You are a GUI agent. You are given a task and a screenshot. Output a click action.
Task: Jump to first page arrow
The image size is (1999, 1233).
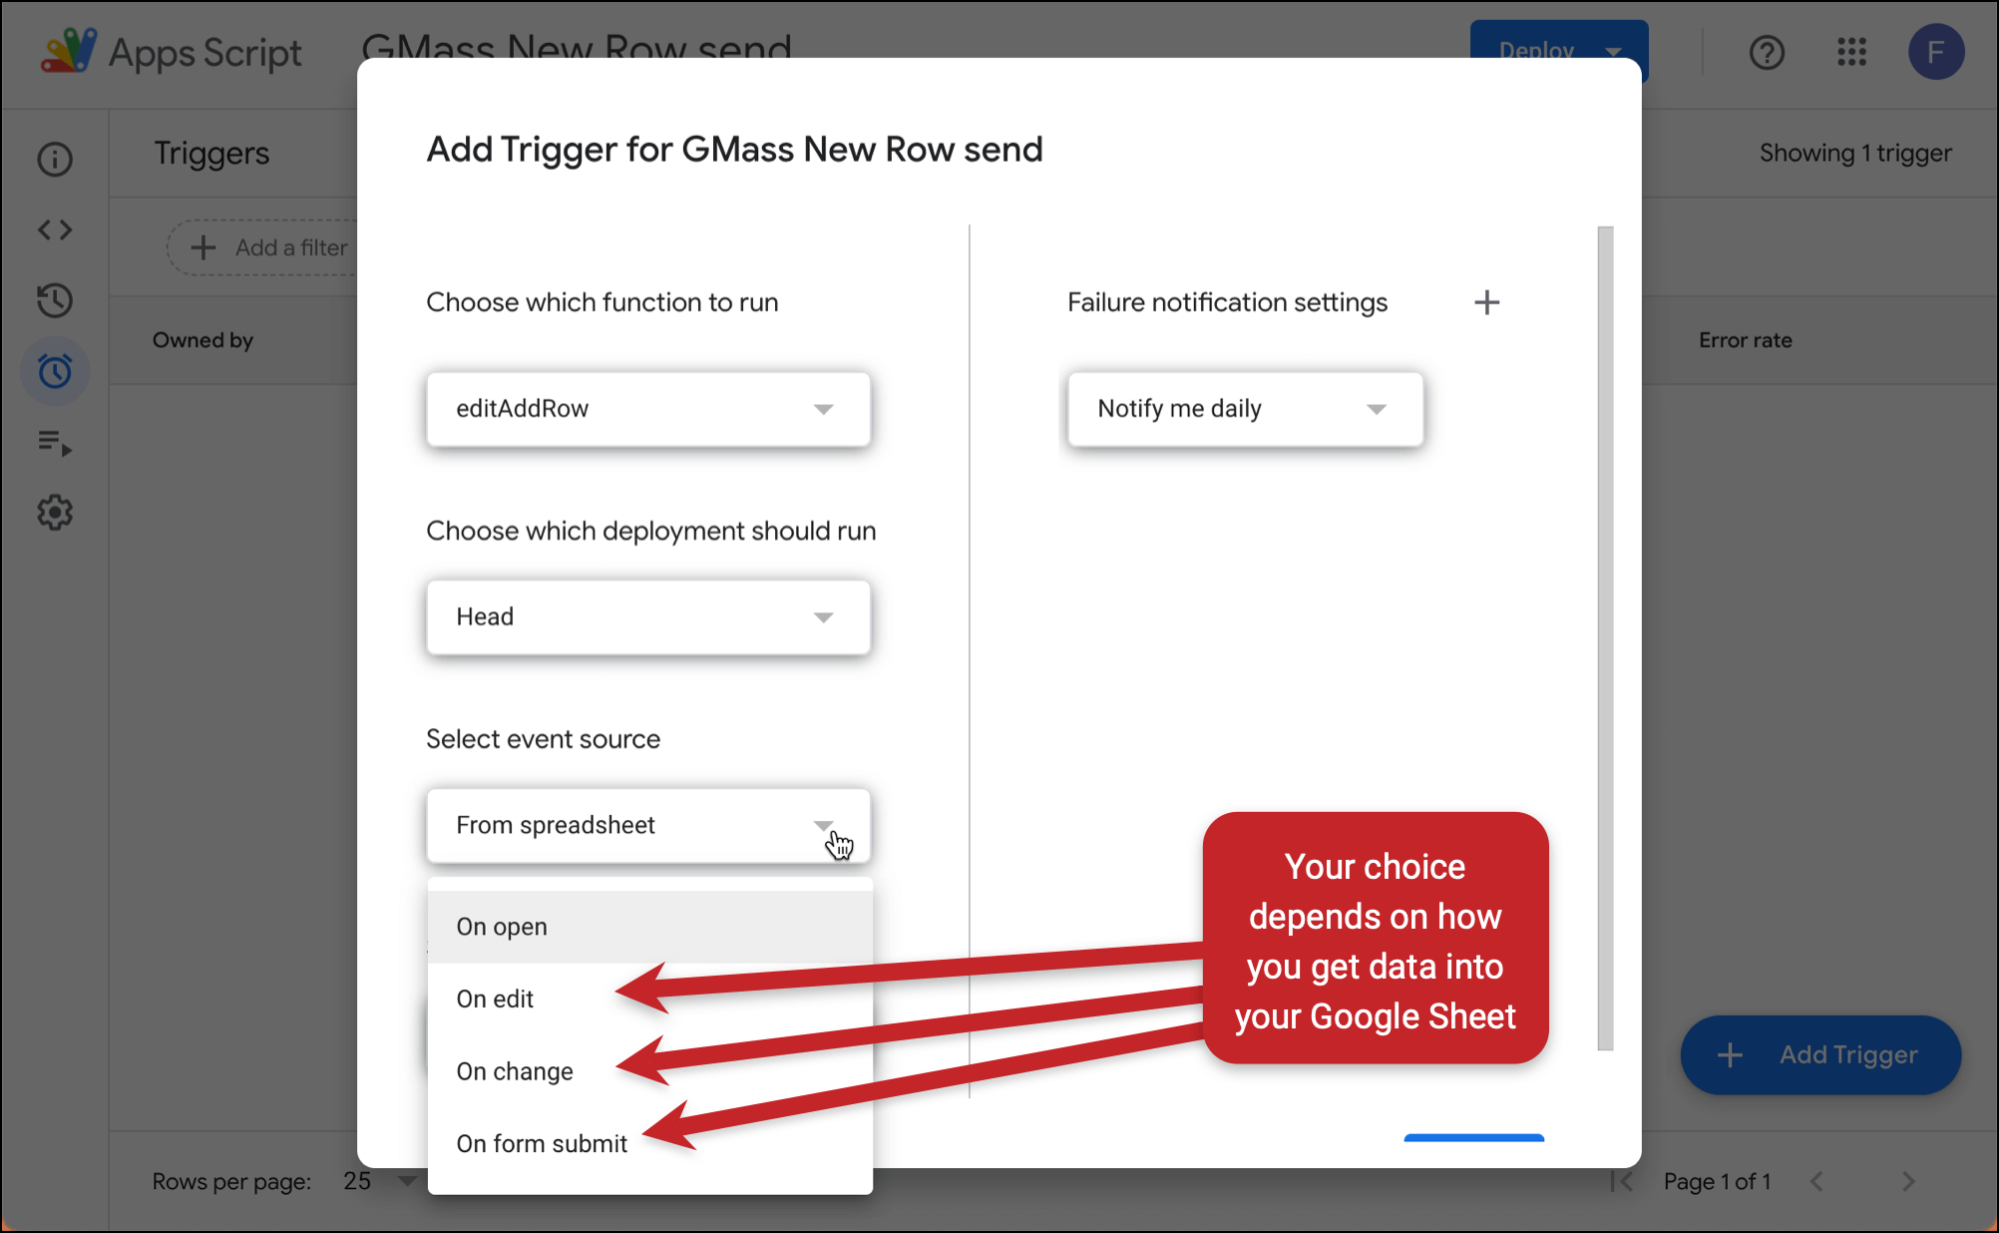pos(1622,1182)
